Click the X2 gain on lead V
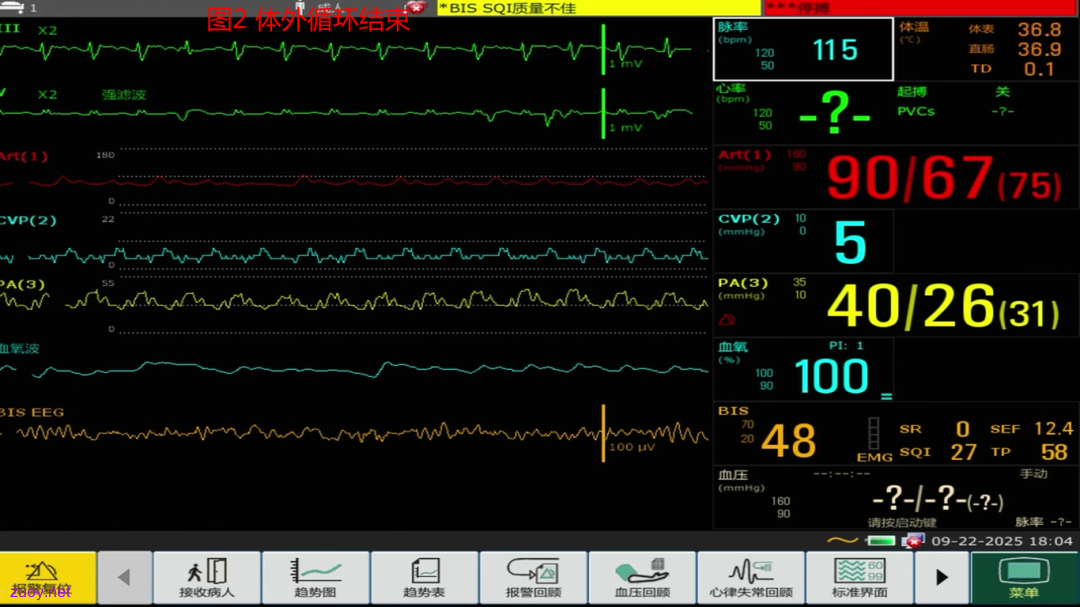 (x=48, y=94)
